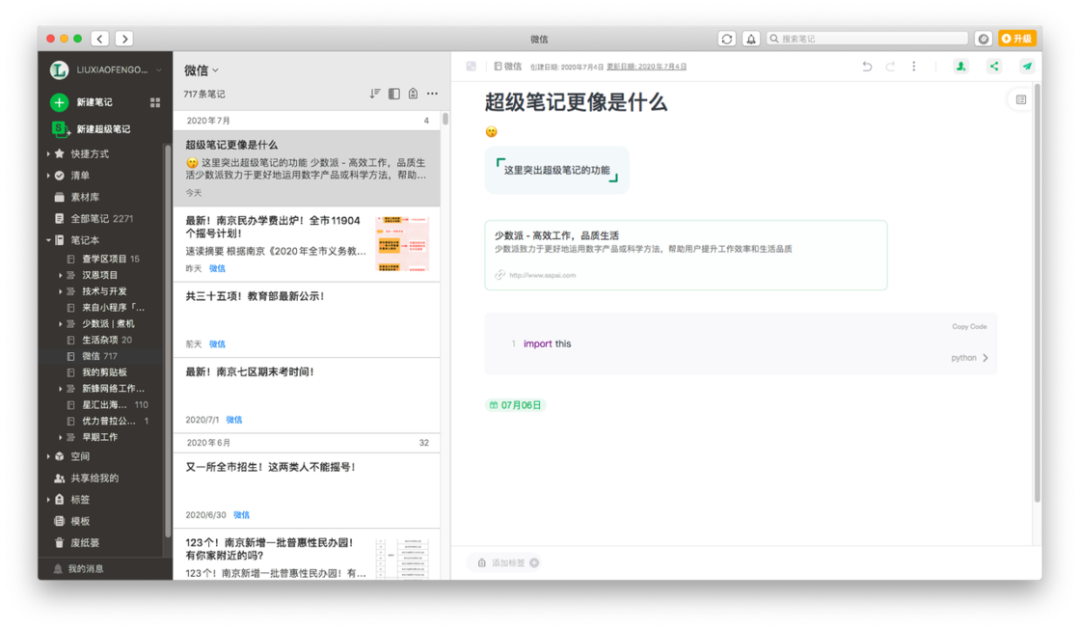Image resolution: width=1080 pixels, height=630 pixels.
Task: Click the undo arrow in note toolbar
Action: click(867, 66)
